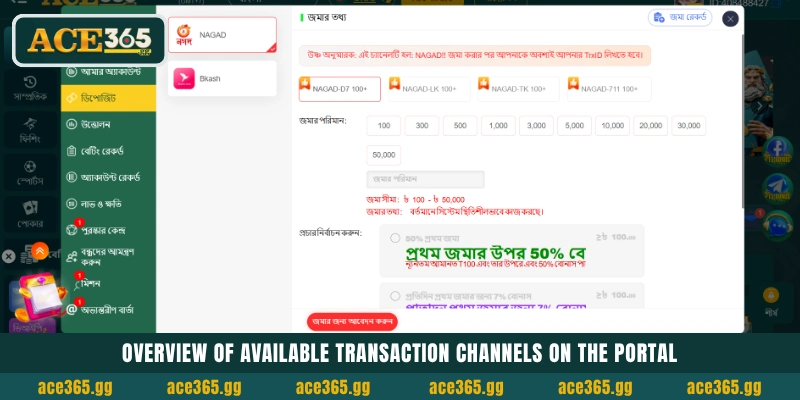
Task: Pick deposit amount 10,000
Action: click(612, 126)
